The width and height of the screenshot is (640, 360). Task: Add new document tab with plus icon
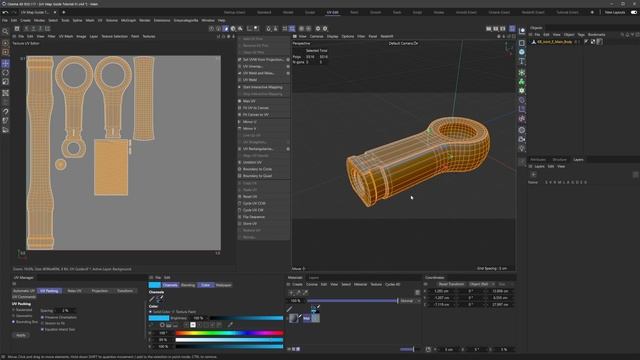(x=64, y=12)
